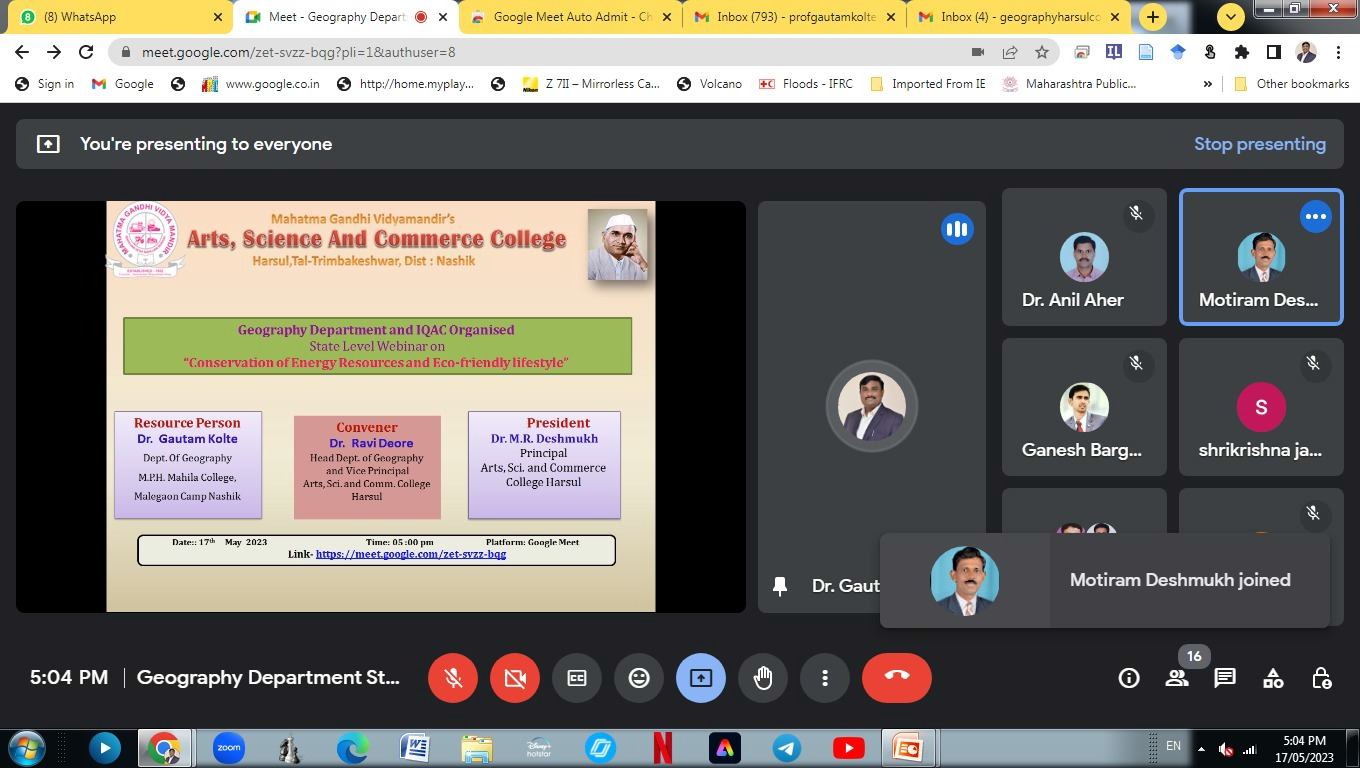Open the Windows Start menu
The width and height of the screenshot is (1360, 768).
click(26, 748)
